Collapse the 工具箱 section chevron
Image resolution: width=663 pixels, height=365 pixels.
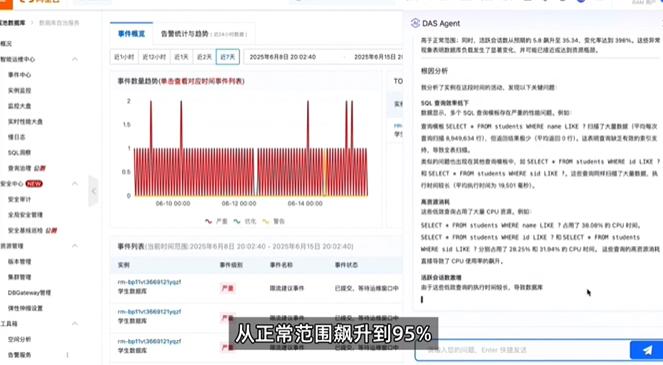(75, 324)
